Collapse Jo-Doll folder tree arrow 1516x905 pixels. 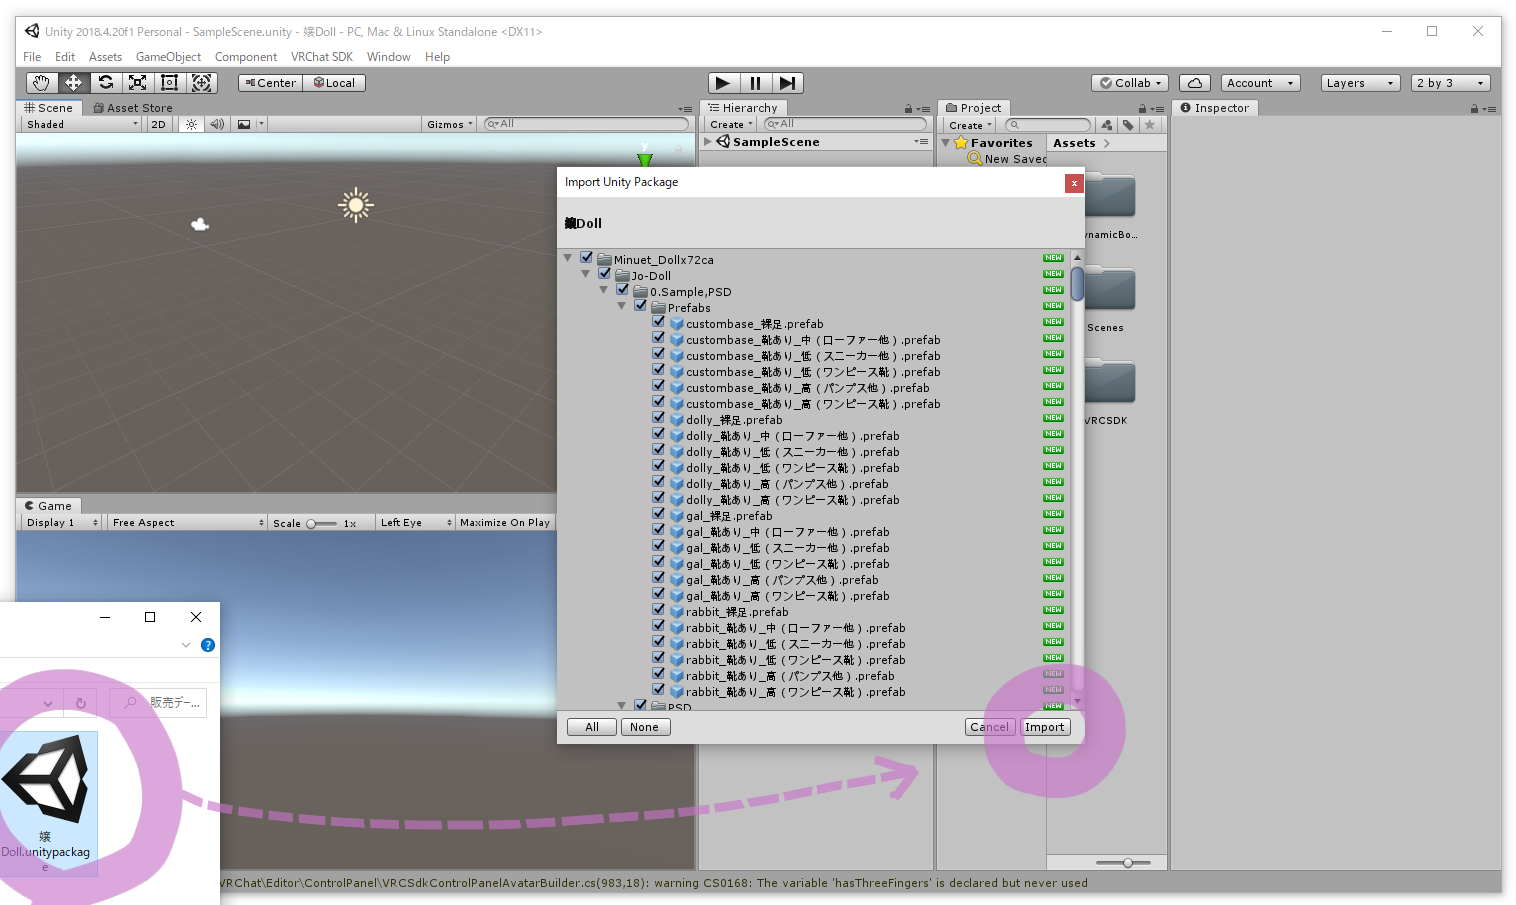pos(586,274)
